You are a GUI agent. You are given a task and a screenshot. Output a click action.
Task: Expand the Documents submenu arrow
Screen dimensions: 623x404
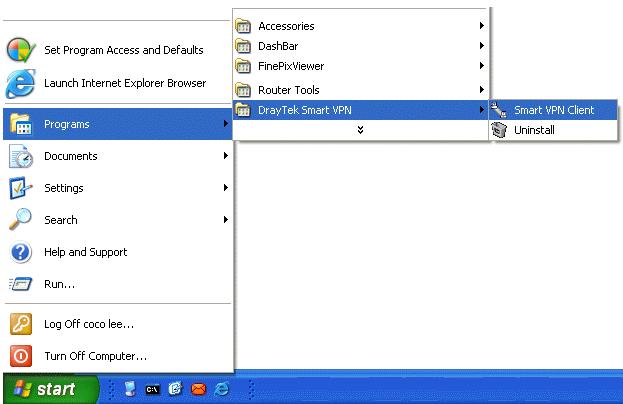pos(226,156)
